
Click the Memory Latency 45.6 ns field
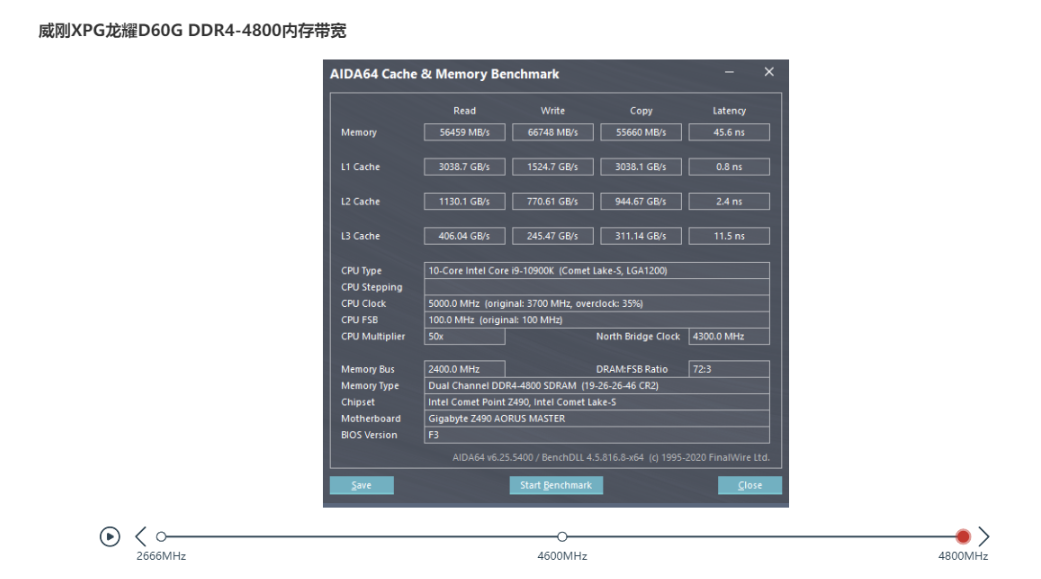click(729, 132)
